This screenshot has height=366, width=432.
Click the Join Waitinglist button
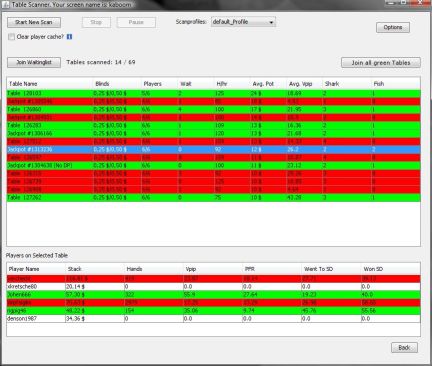34,62
